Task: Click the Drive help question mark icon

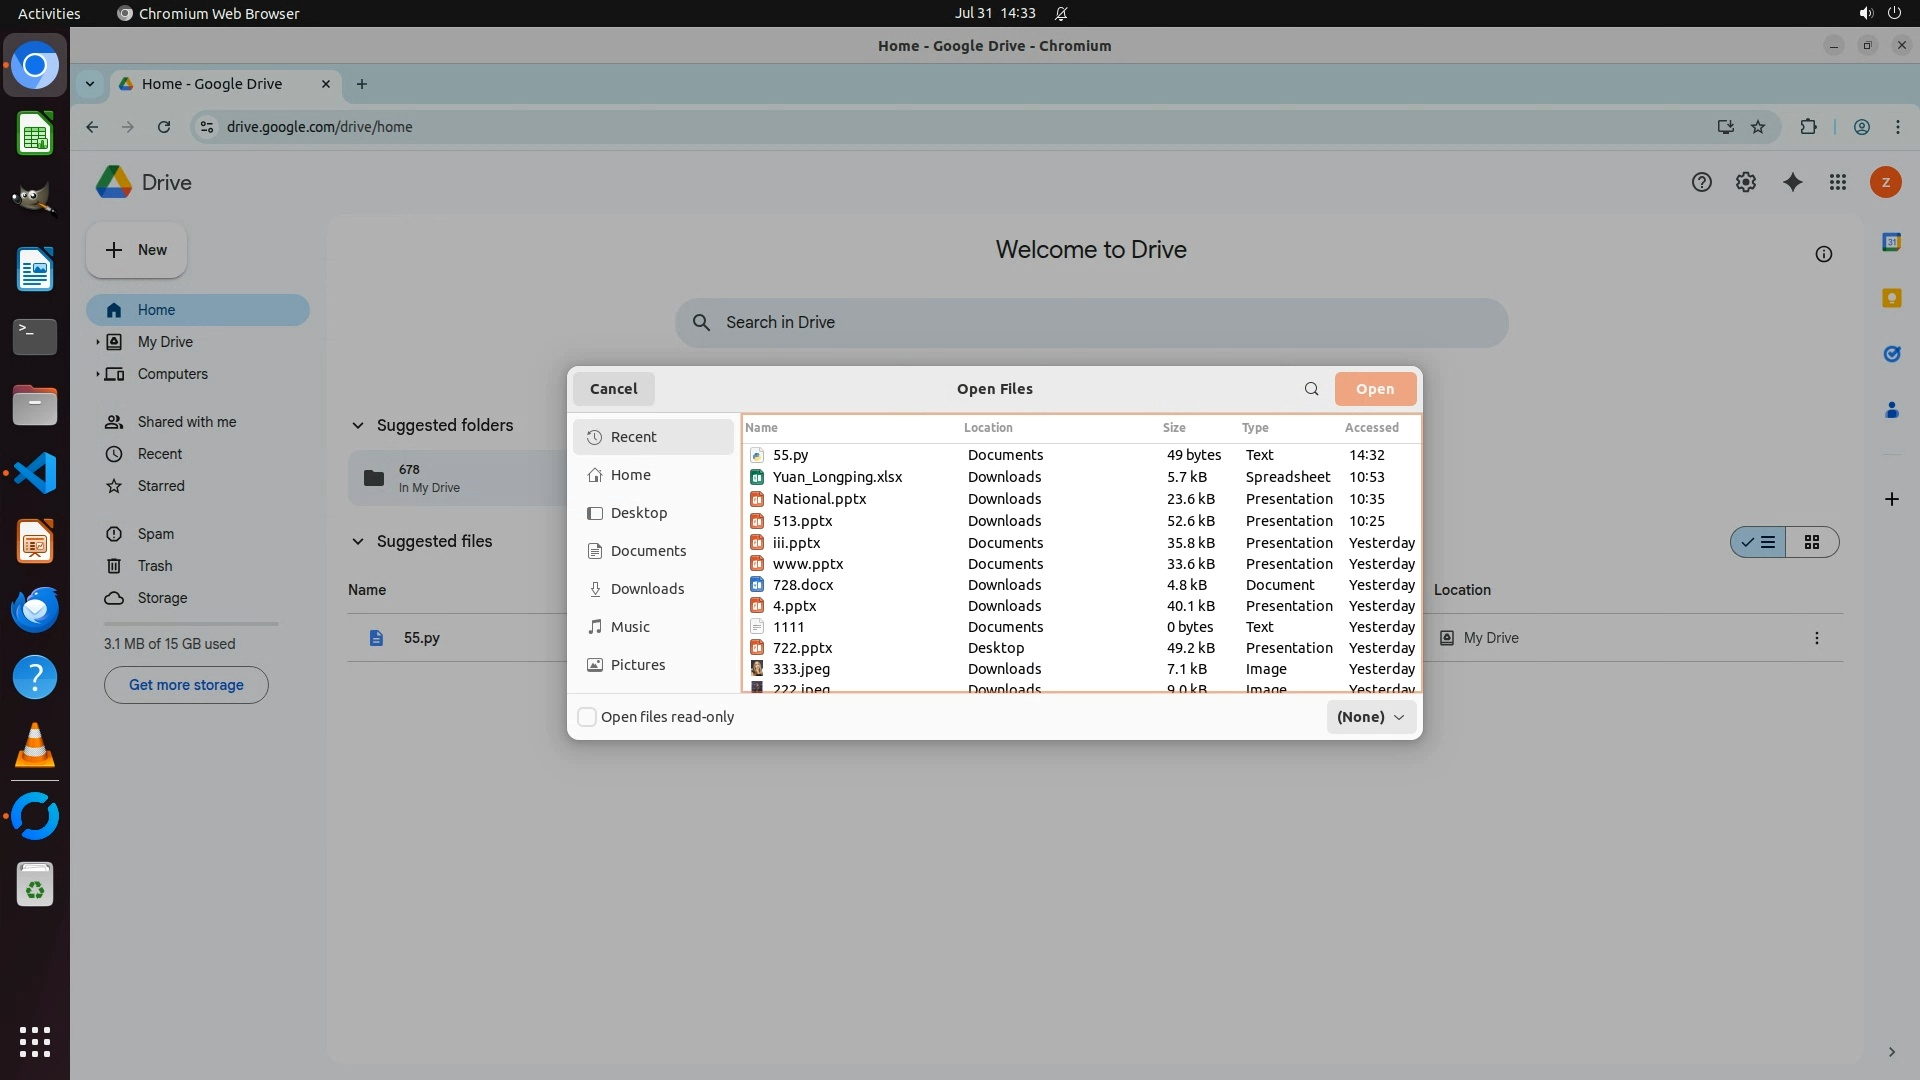Action: [1701, 182]
